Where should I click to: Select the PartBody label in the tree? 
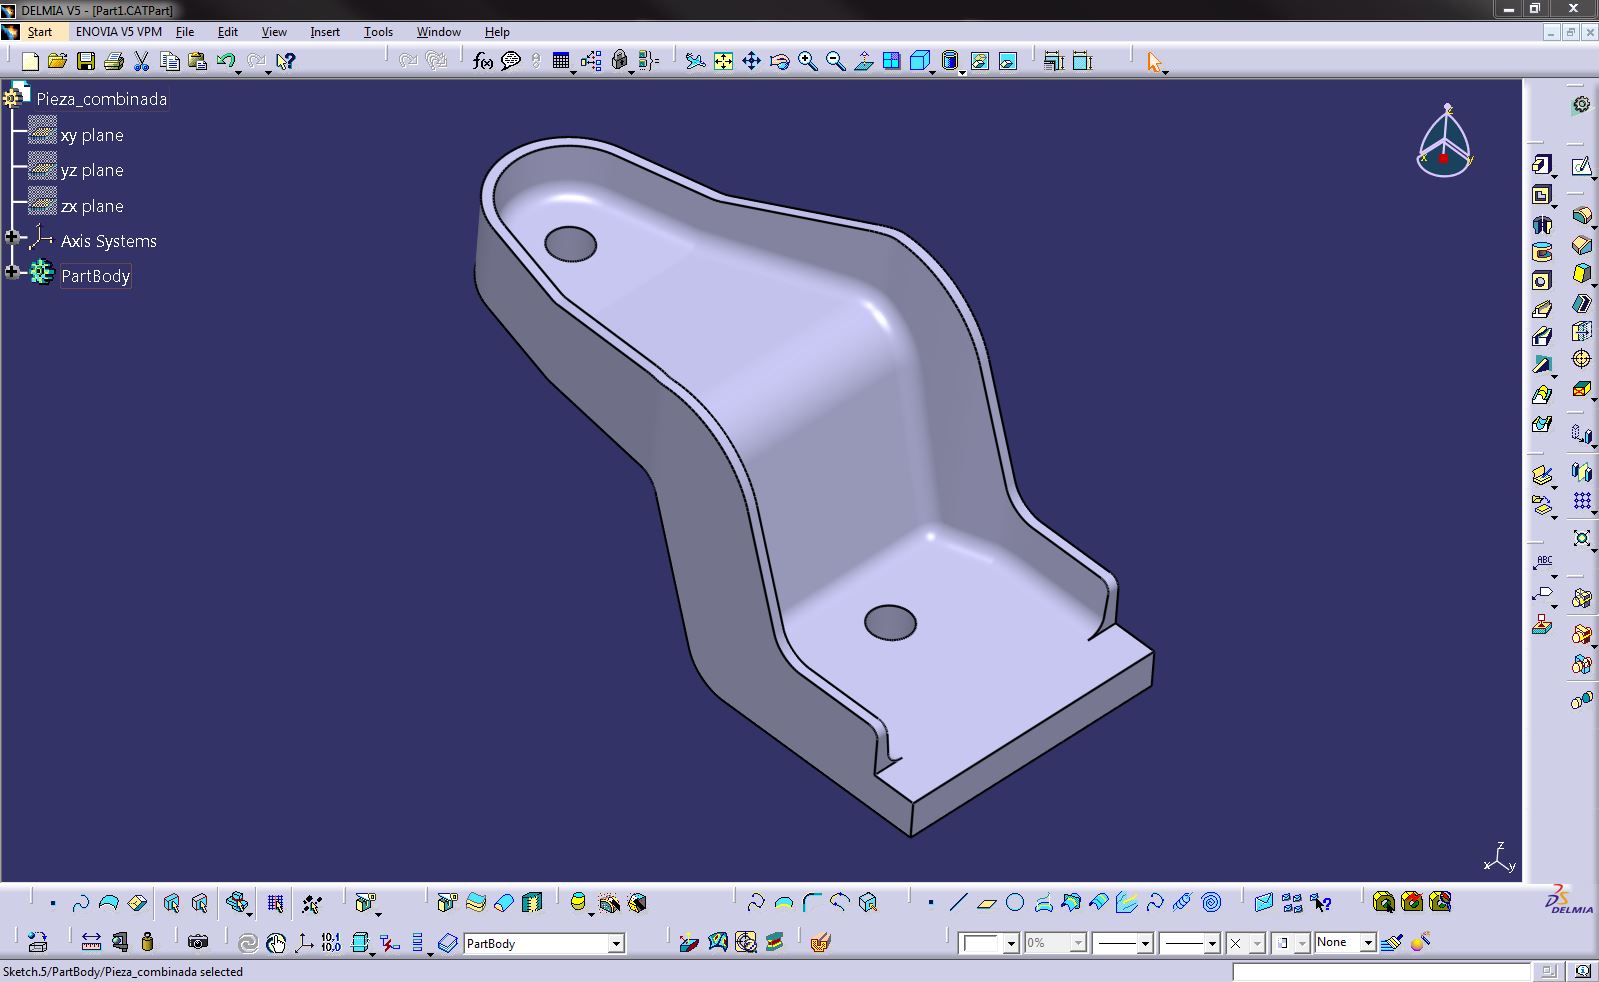click(96, 276)
